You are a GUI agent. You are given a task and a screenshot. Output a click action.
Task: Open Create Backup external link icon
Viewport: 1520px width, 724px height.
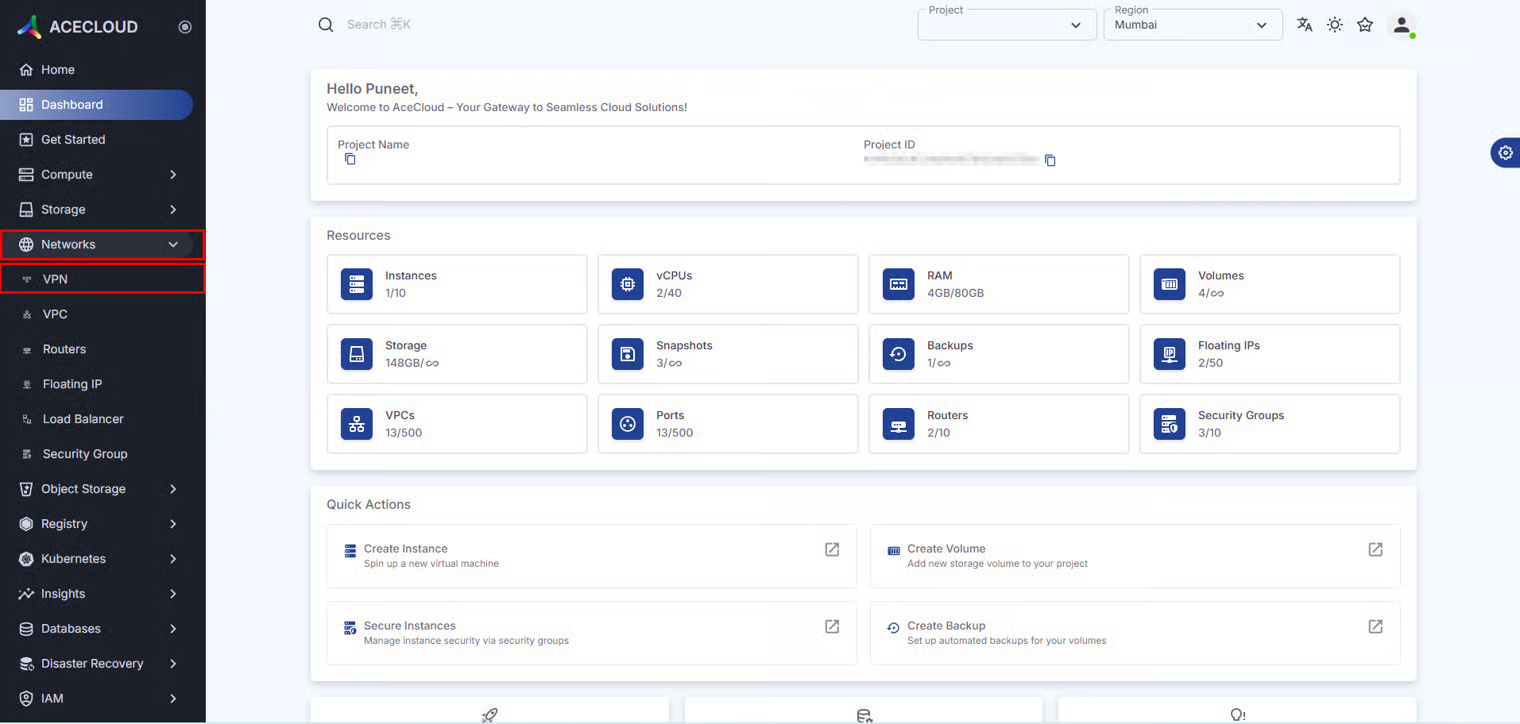pos(1375,626)
